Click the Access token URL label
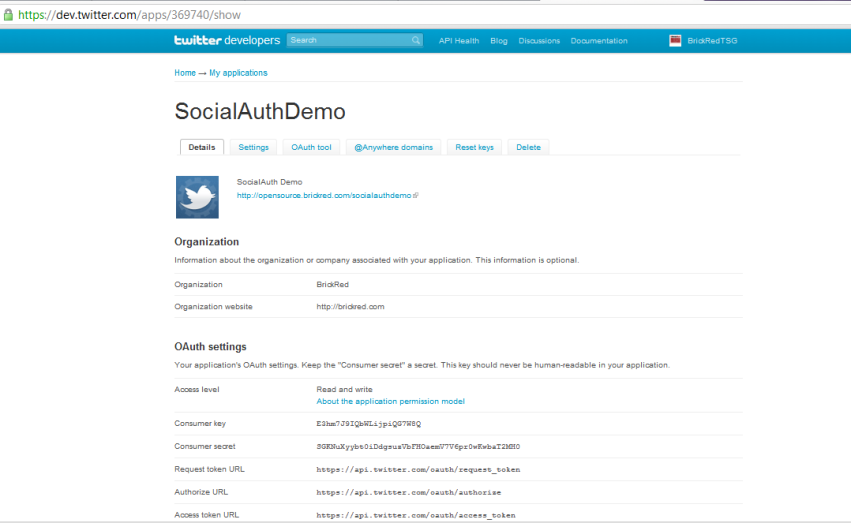This screenshot has height=523, width=851. coord(206,514)
